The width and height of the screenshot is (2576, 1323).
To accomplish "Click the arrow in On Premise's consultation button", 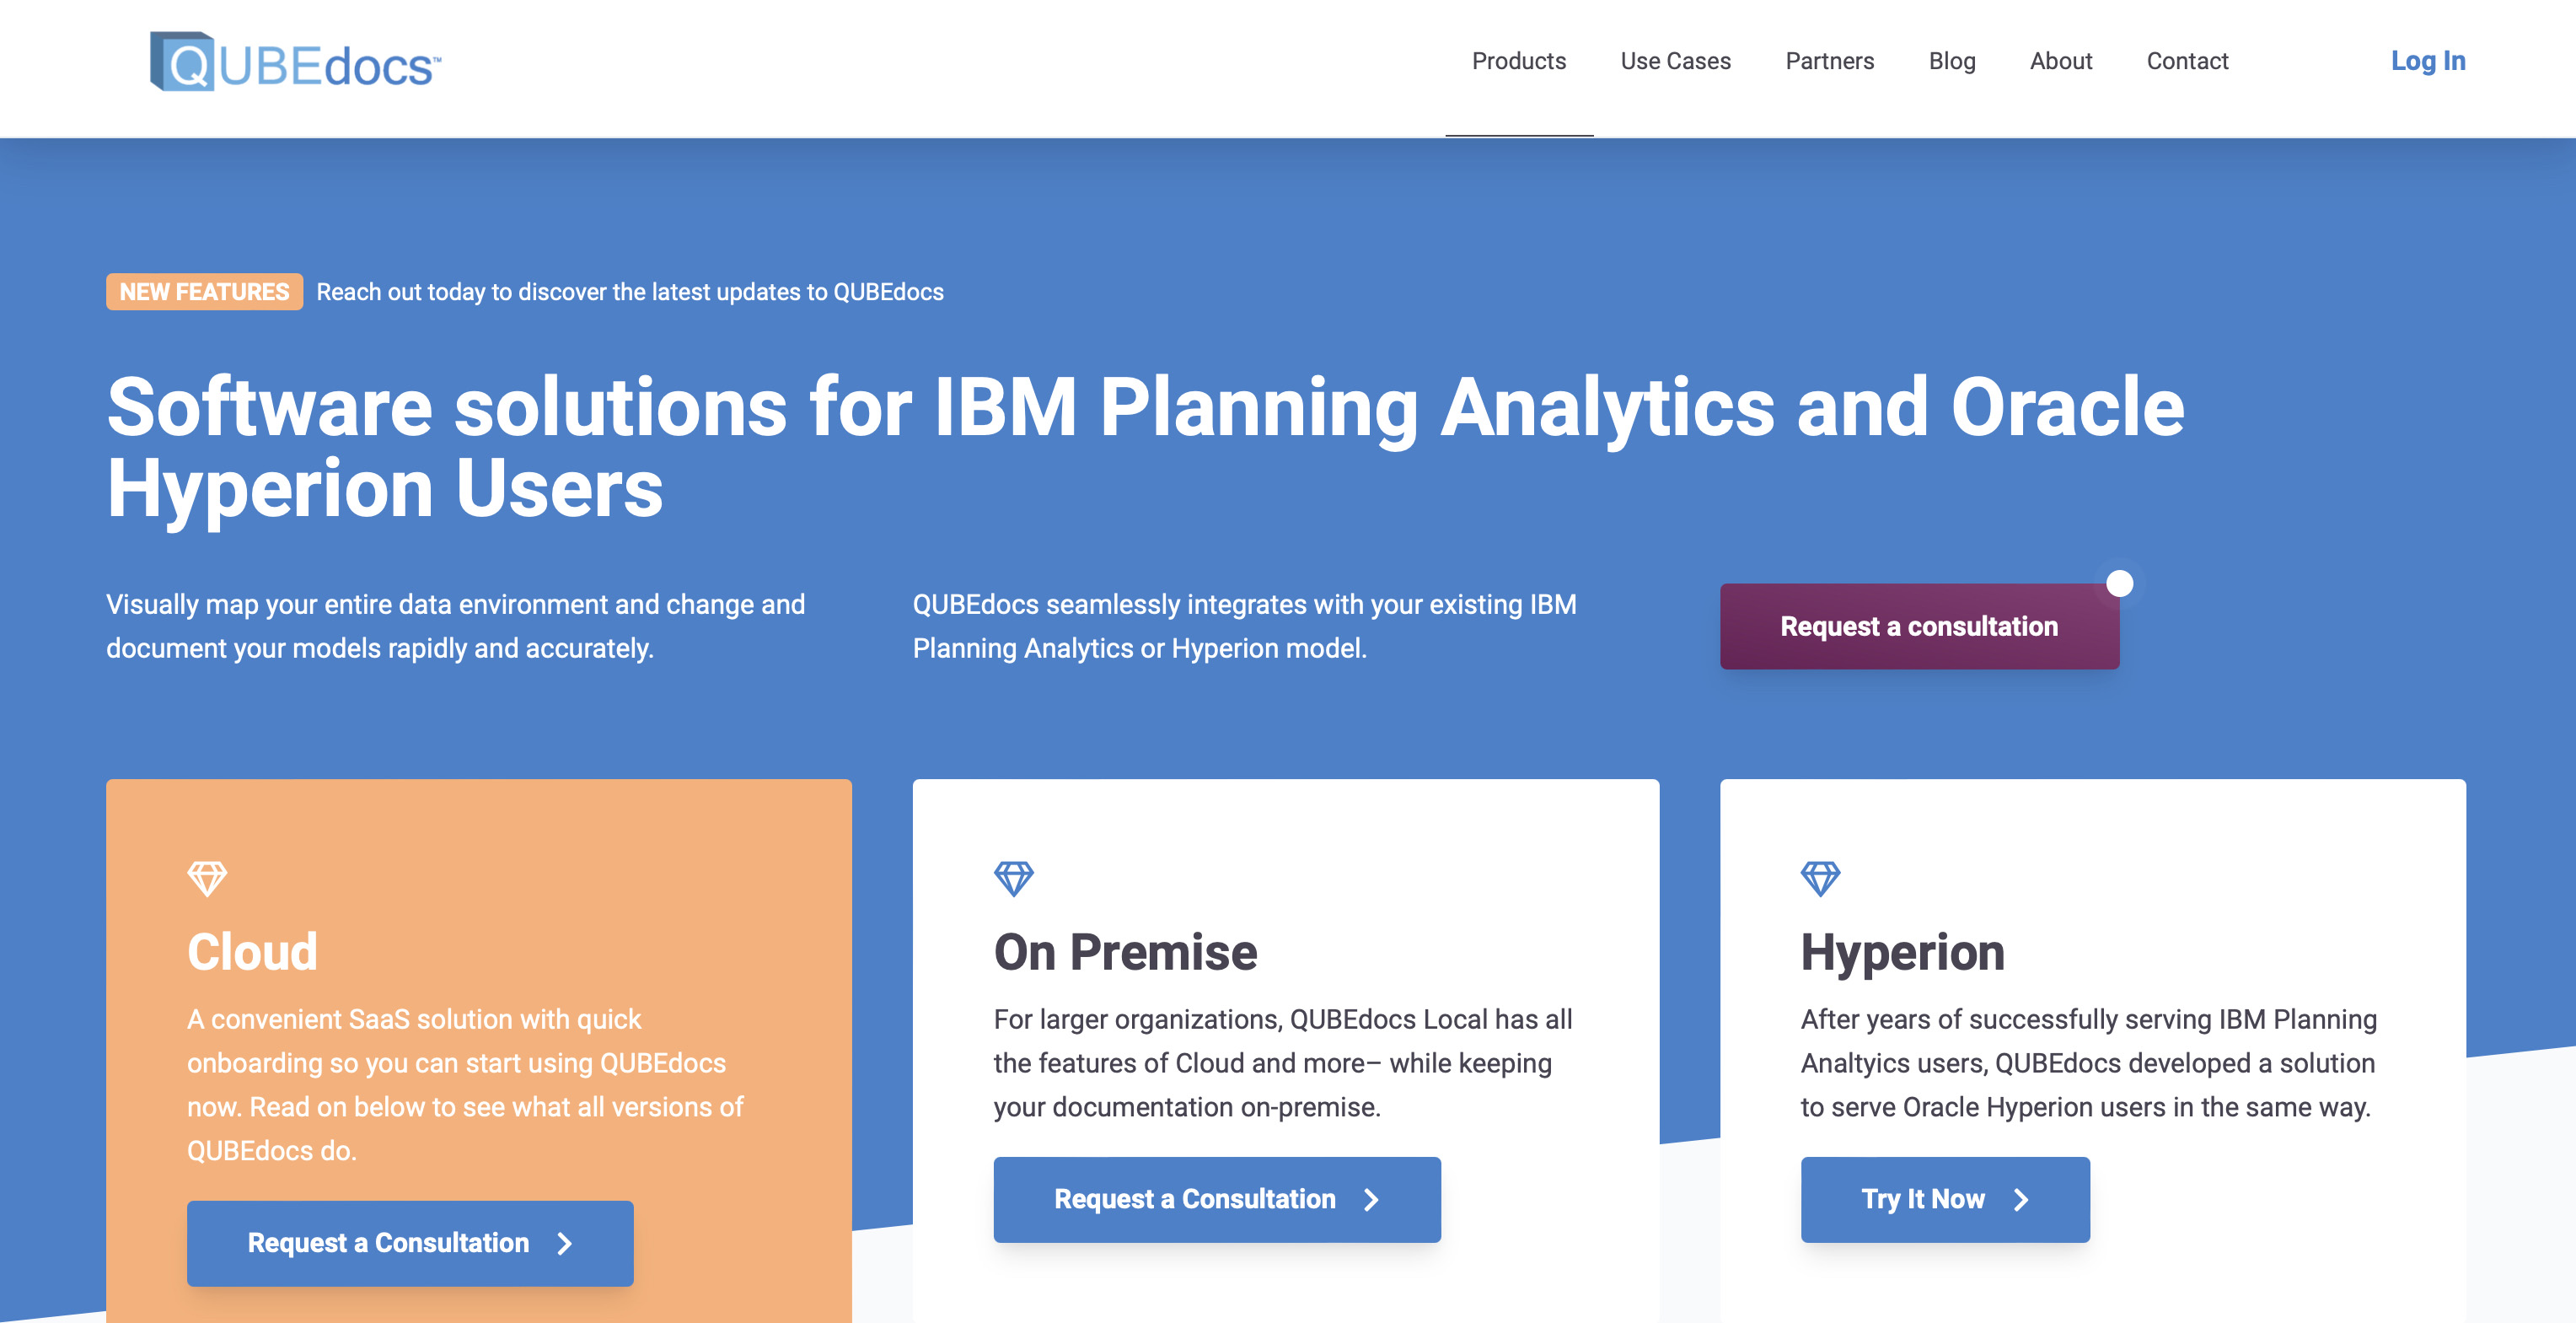I will 1372,1199.
